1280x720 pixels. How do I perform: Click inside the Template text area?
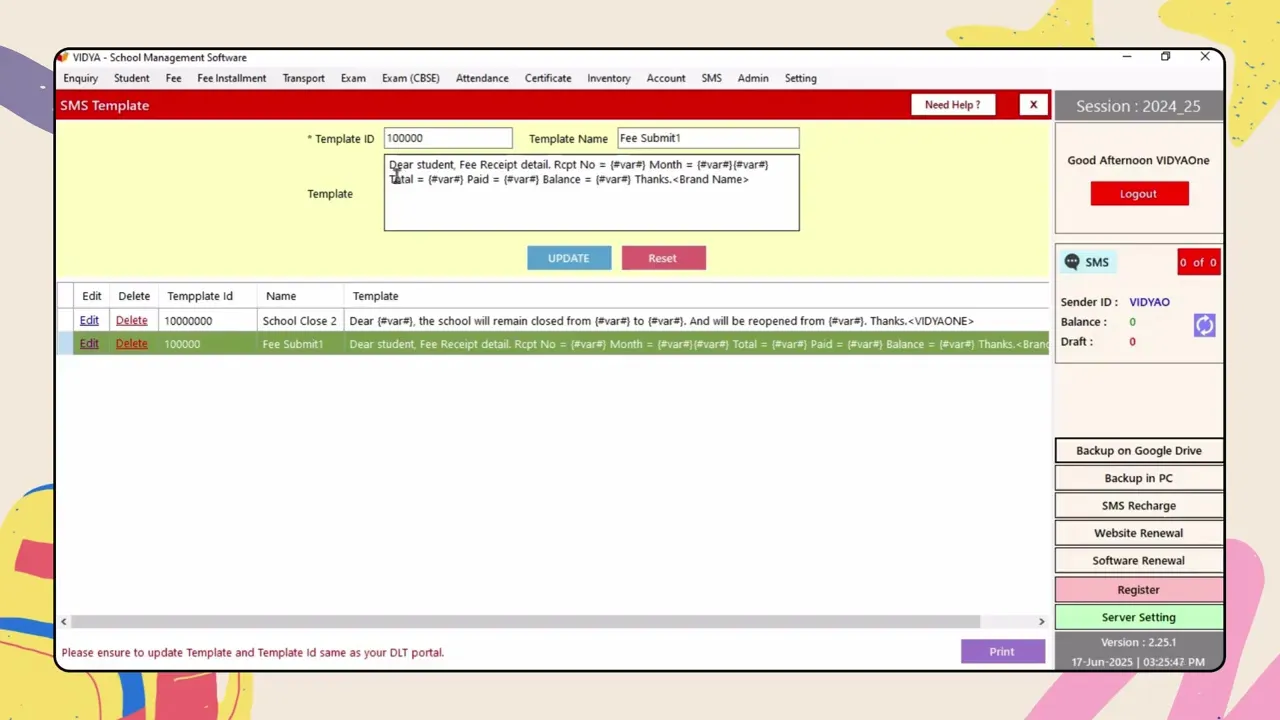[x=591, y=193]
